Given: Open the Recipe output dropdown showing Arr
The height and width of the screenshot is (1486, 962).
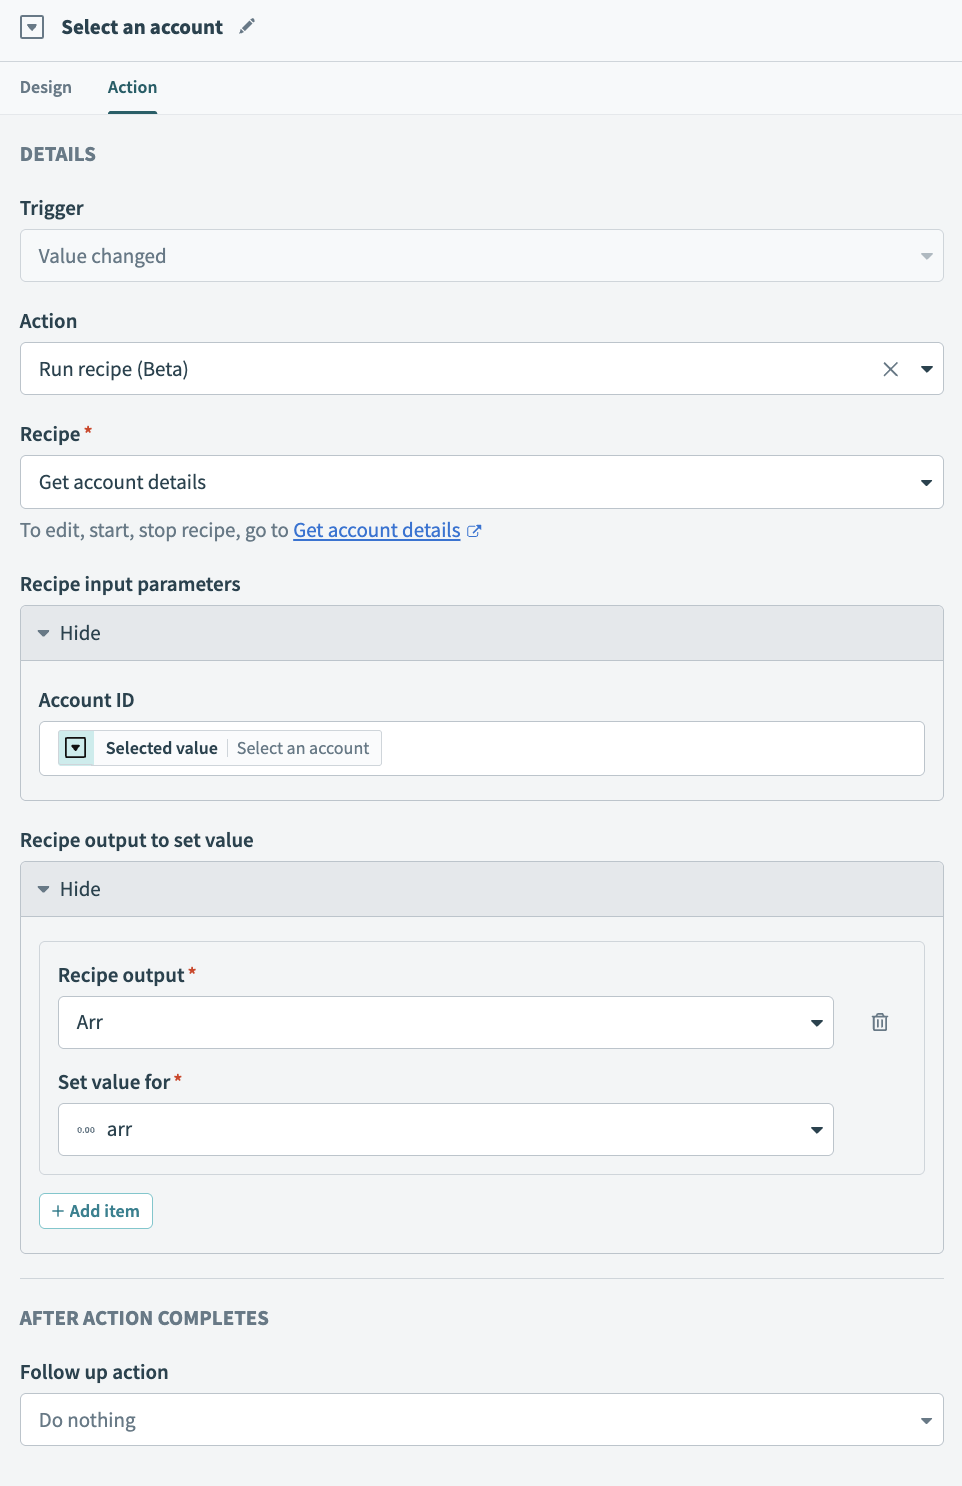Looking at the screenshot, I should [814, 1022].
